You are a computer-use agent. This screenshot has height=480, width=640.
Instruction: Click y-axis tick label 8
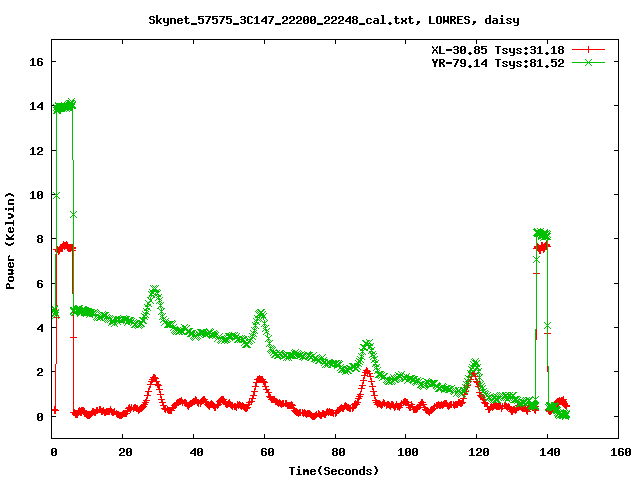click(x=40, y=239)
